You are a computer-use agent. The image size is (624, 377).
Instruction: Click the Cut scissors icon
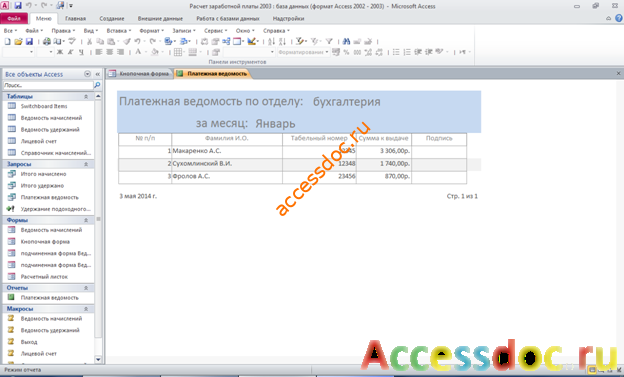point(90,41)
